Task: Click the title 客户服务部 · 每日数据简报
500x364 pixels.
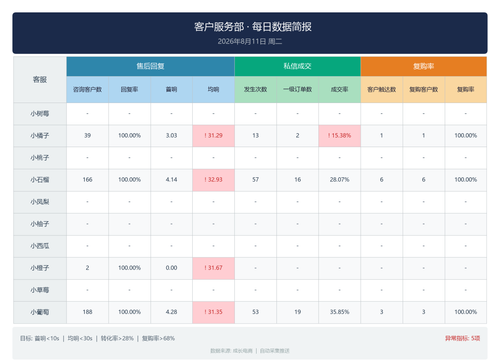Action: [253, 27]
